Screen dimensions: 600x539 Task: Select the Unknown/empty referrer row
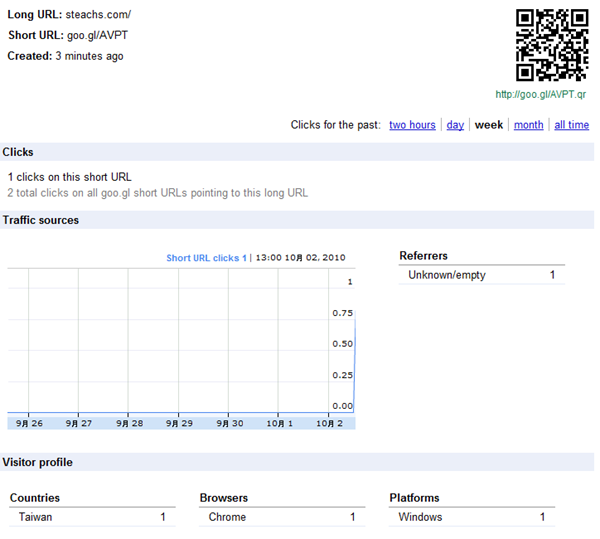pyautogui.click(x=482, y=275)
